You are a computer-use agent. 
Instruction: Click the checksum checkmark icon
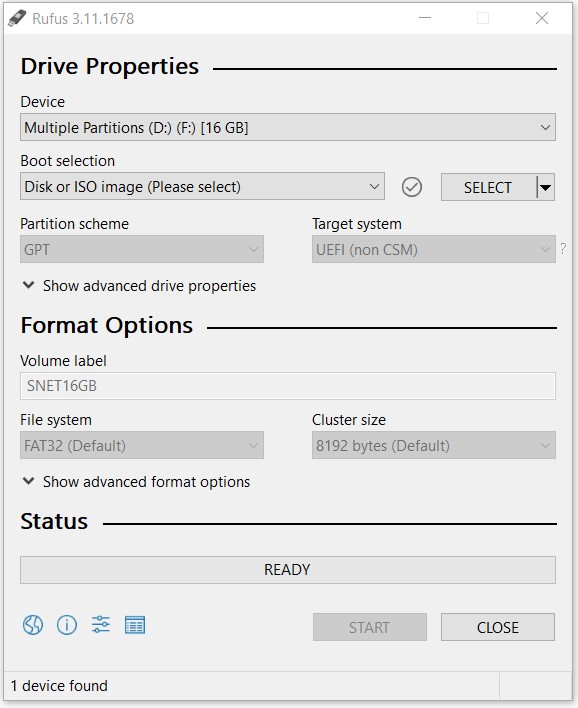coord(412,187)
